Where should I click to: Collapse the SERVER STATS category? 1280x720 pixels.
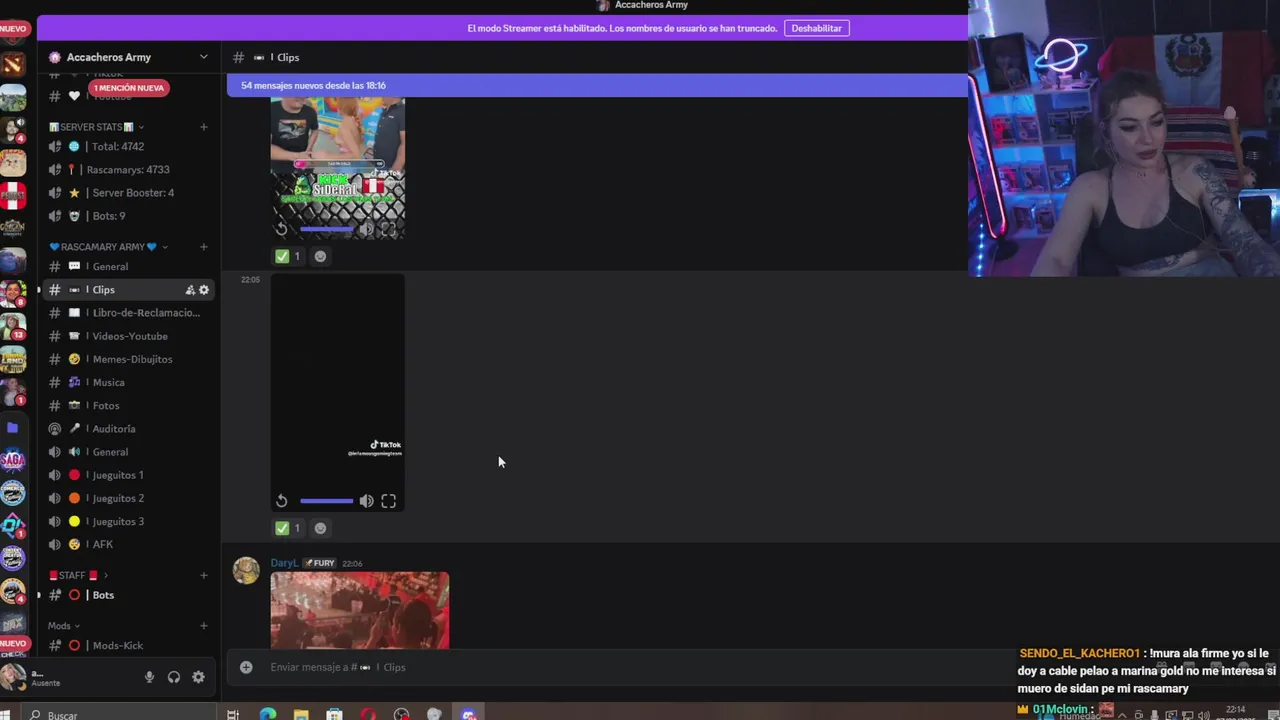[x=97, y=127]
